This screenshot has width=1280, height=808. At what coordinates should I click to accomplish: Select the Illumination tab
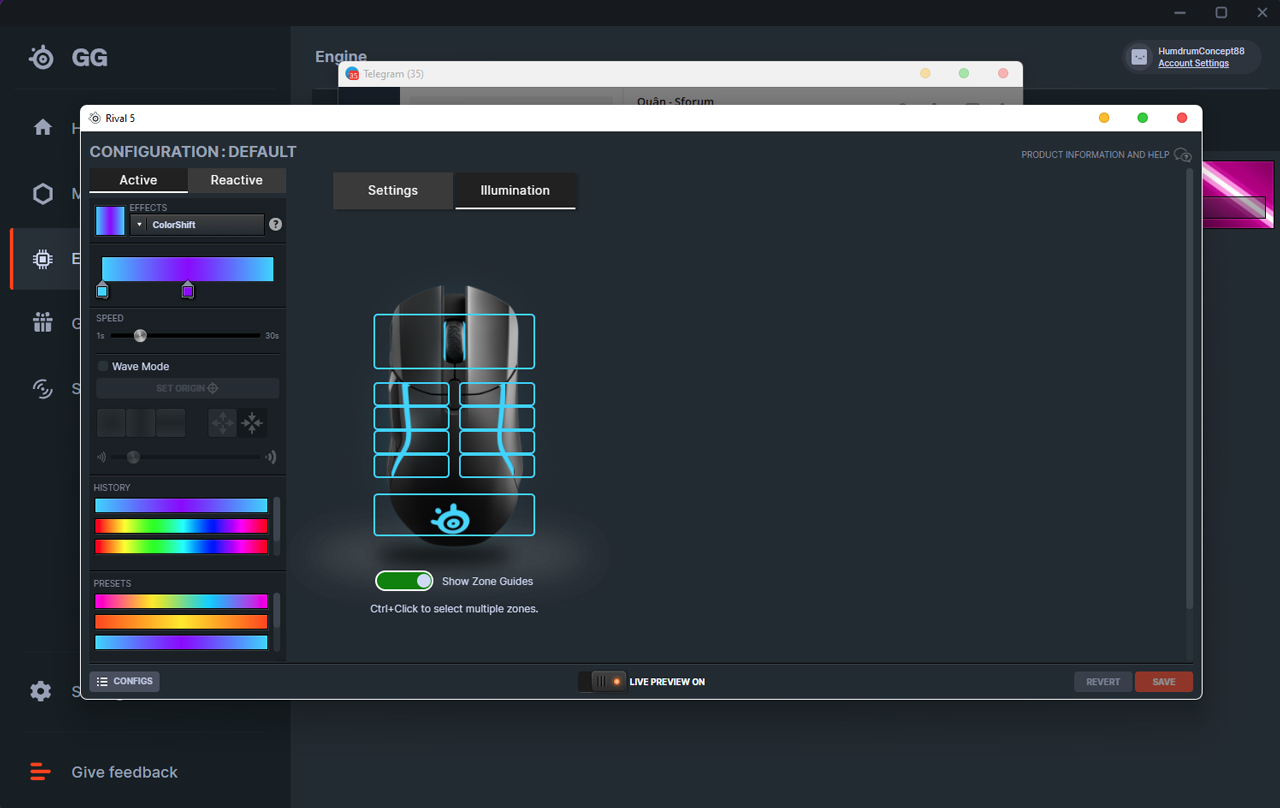[x=515, y=190]
